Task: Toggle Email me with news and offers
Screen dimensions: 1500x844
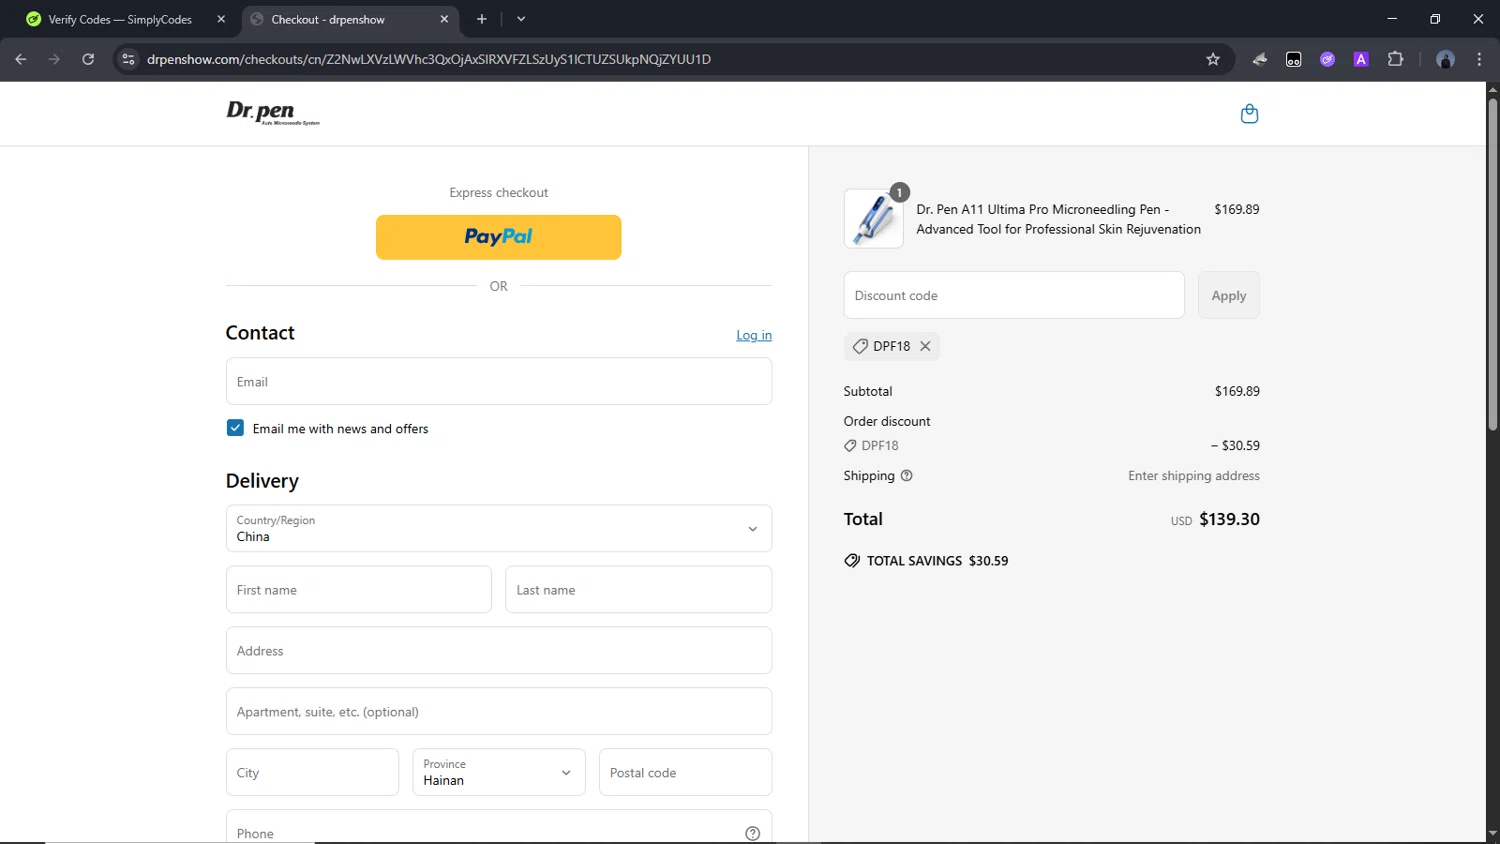Action: [x=235, y=428]
